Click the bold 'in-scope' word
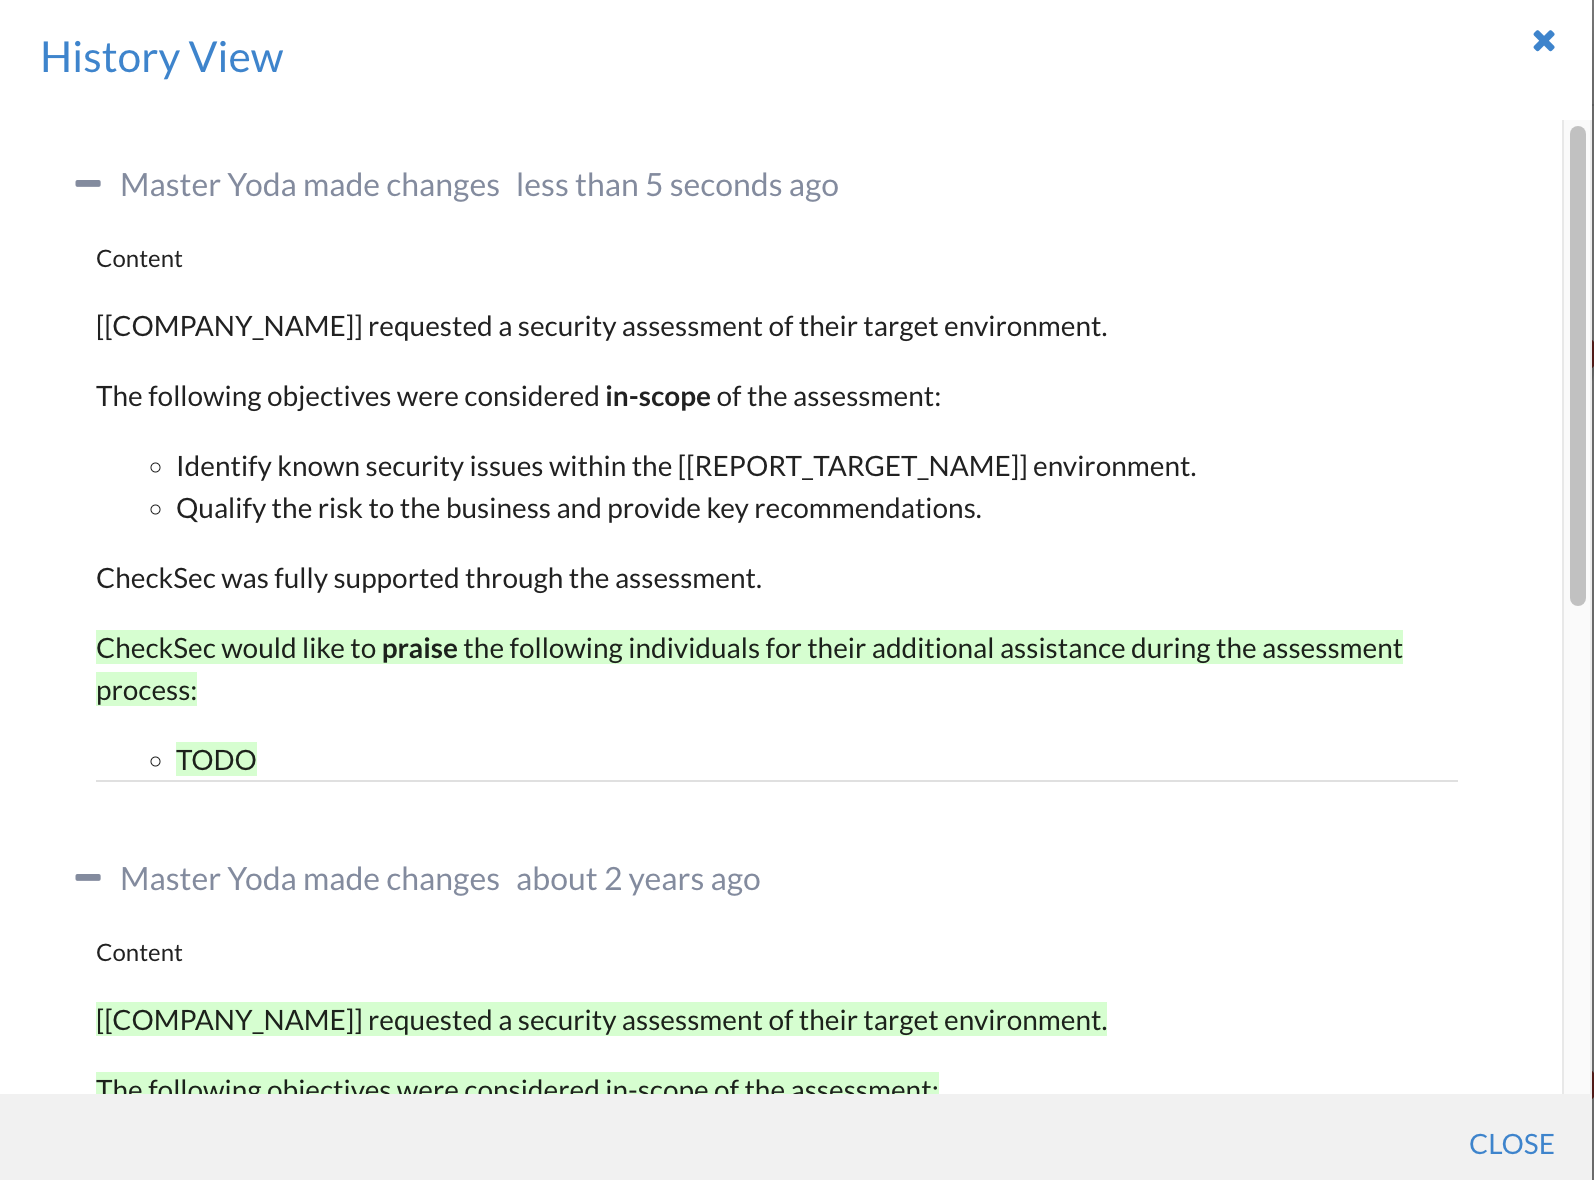1594x1180 pixels. (657, 397)
